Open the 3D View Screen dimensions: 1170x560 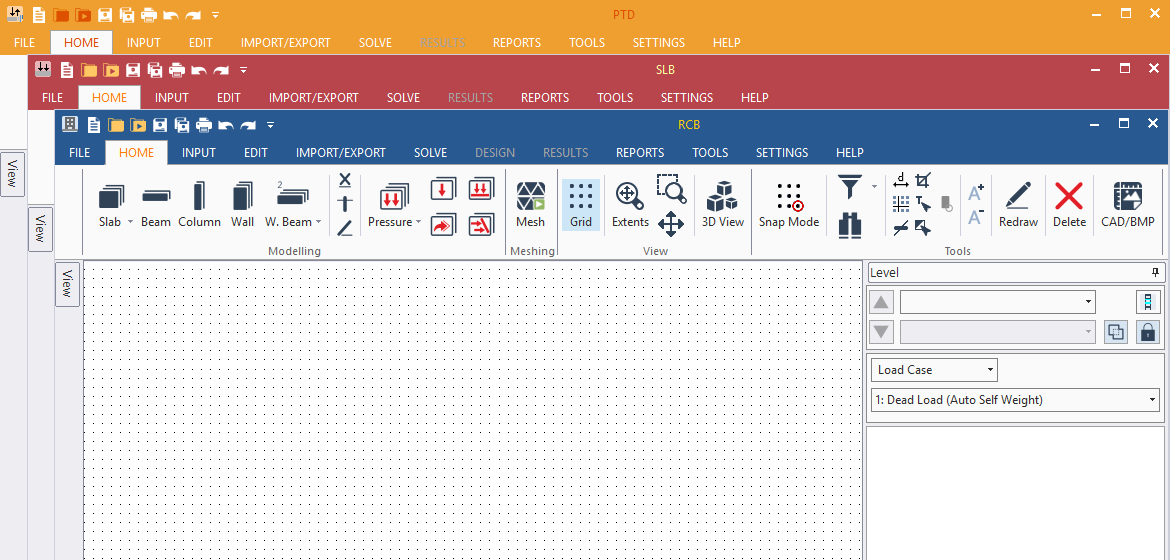pos(722,205)
